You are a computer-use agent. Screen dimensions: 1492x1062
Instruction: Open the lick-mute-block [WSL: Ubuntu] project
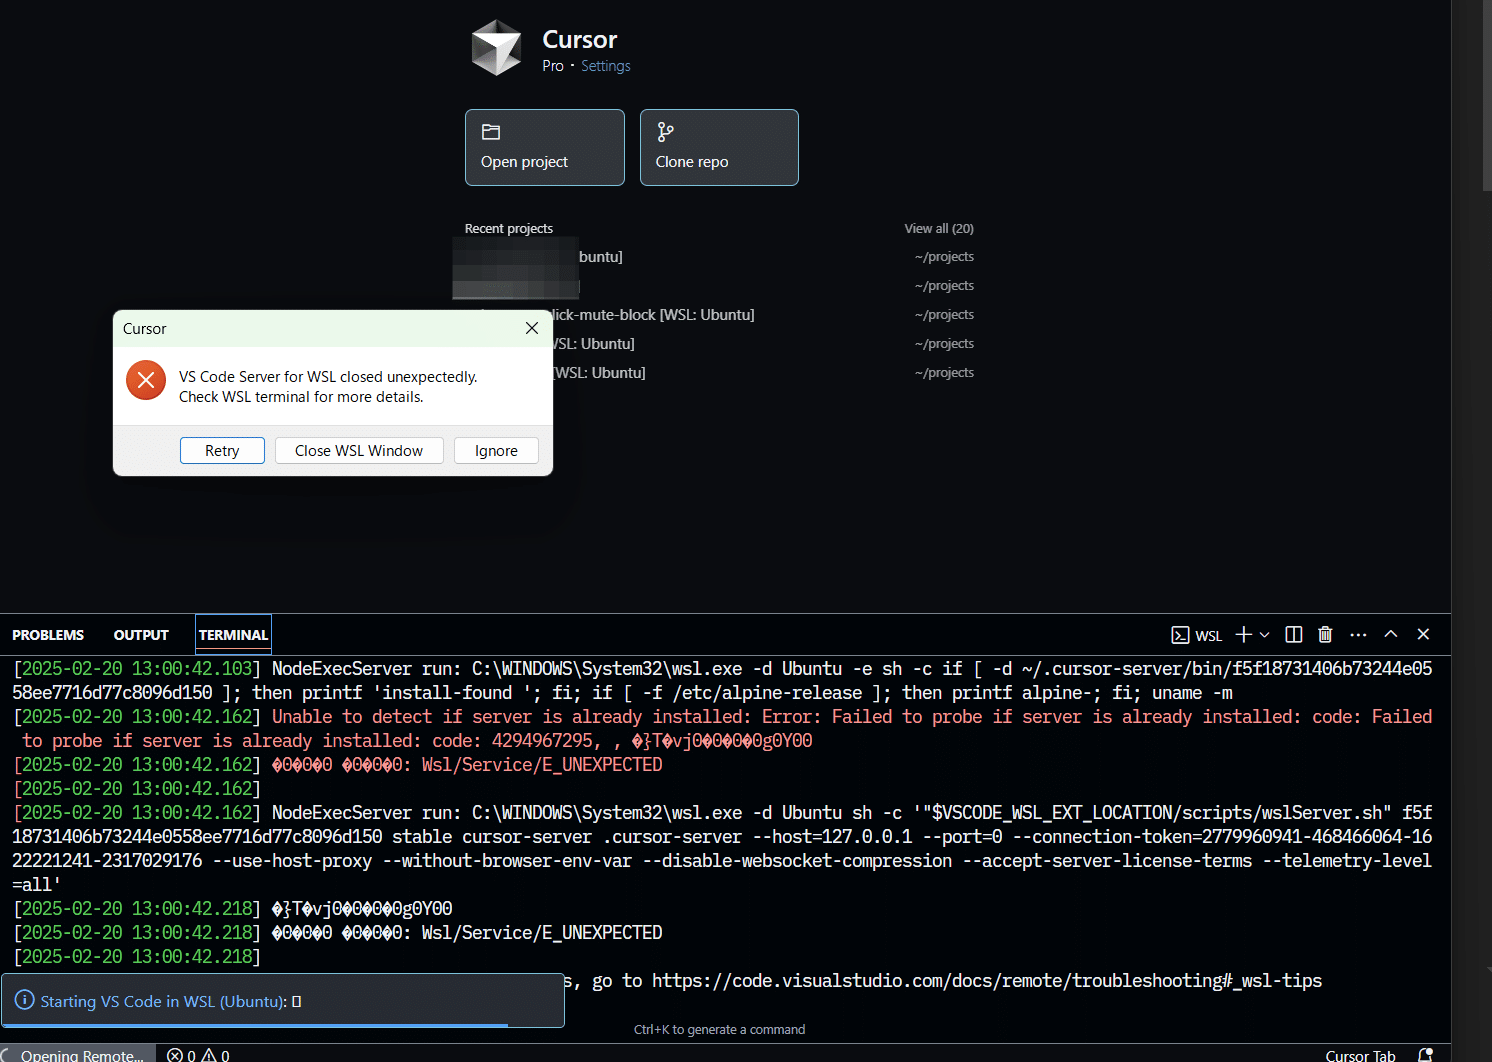[x=652, y=315]
